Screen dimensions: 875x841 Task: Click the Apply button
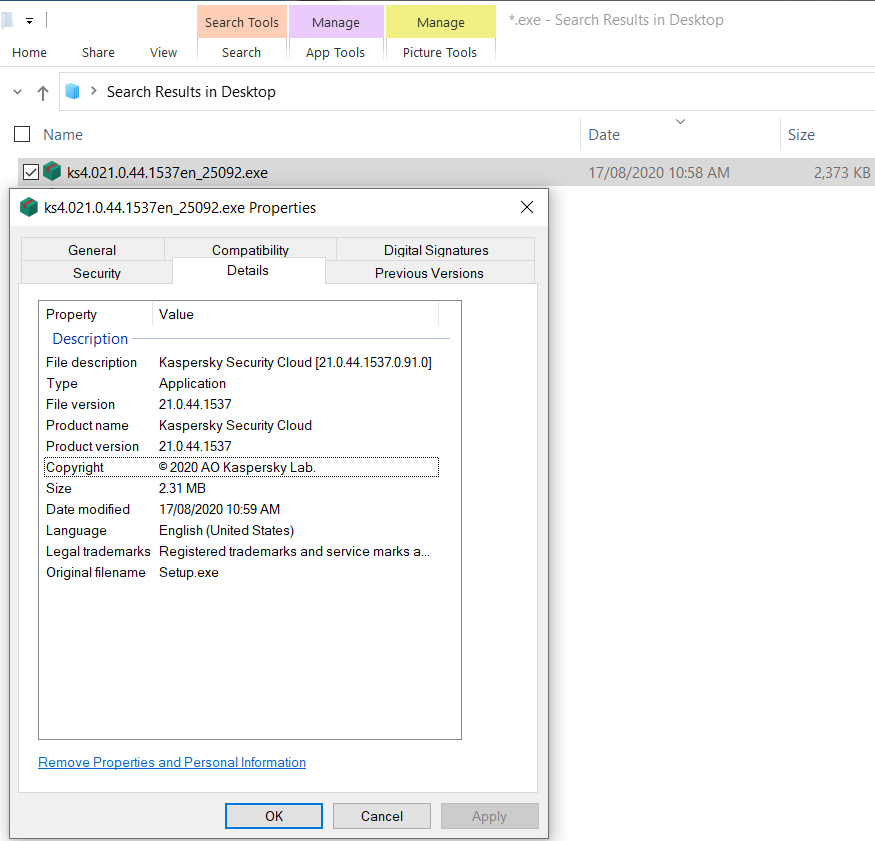489,816
